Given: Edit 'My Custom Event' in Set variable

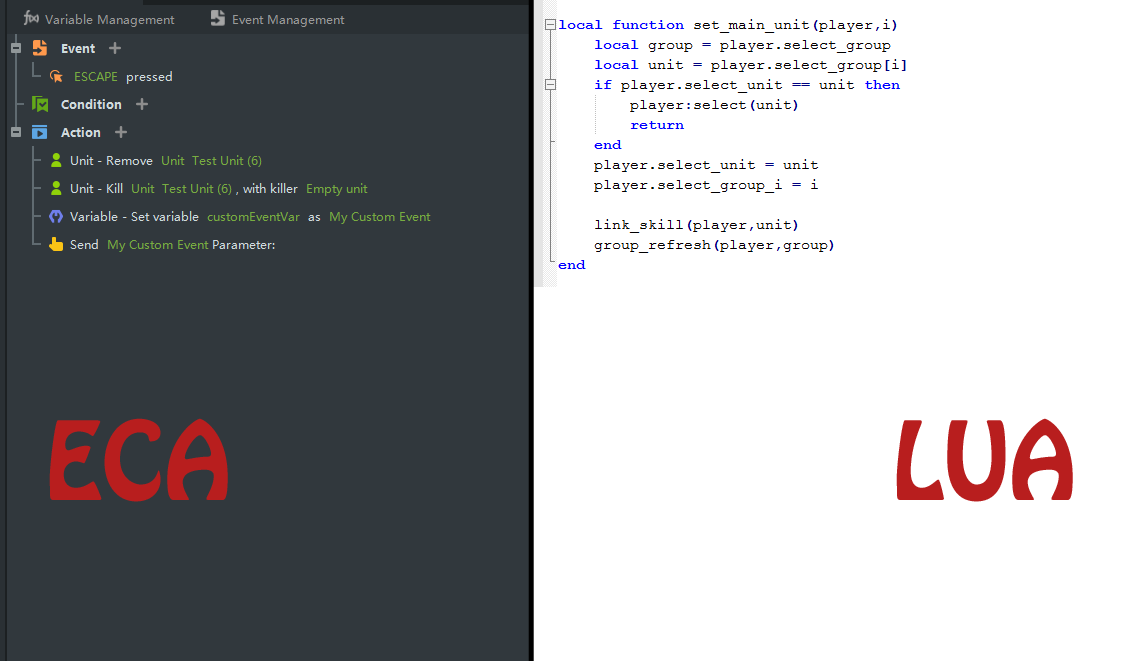Looking at the screenshot, I should click(x=380, y=217).
